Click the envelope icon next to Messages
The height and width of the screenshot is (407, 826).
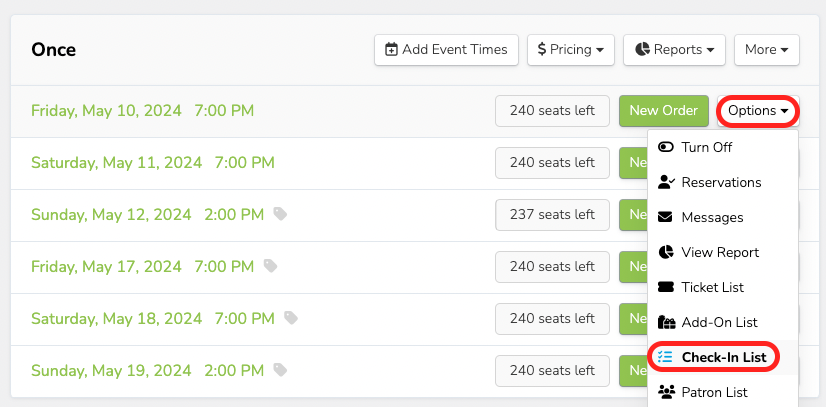[666, 217]
